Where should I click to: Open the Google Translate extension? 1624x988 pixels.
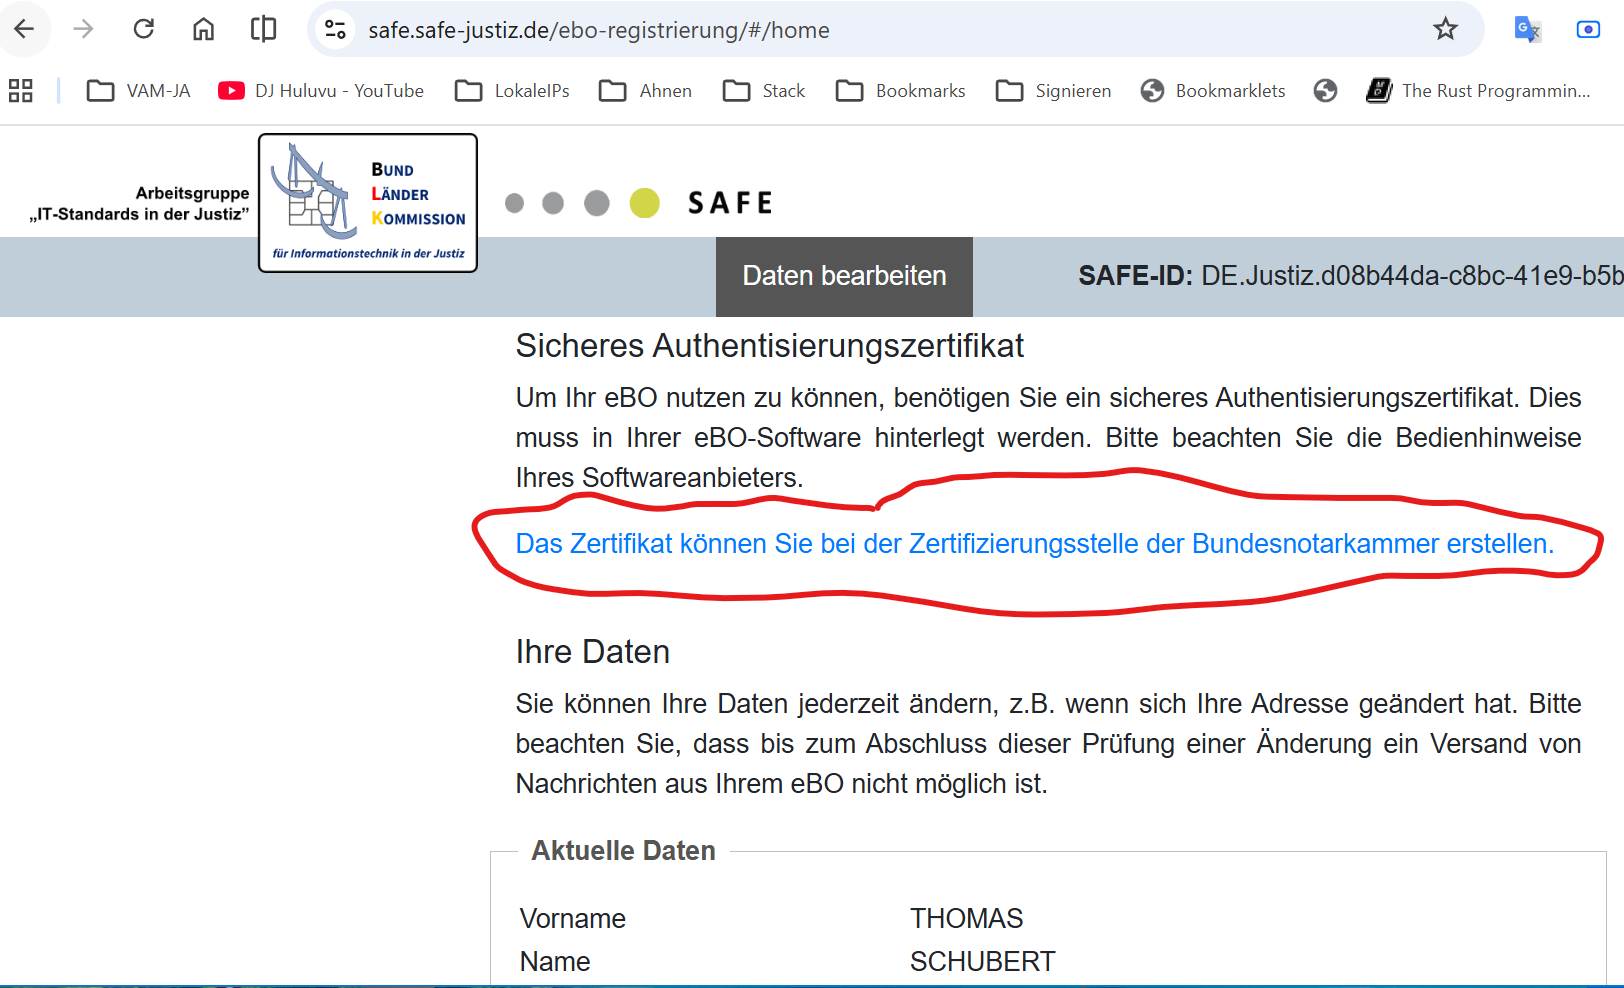coord(1527,29)
